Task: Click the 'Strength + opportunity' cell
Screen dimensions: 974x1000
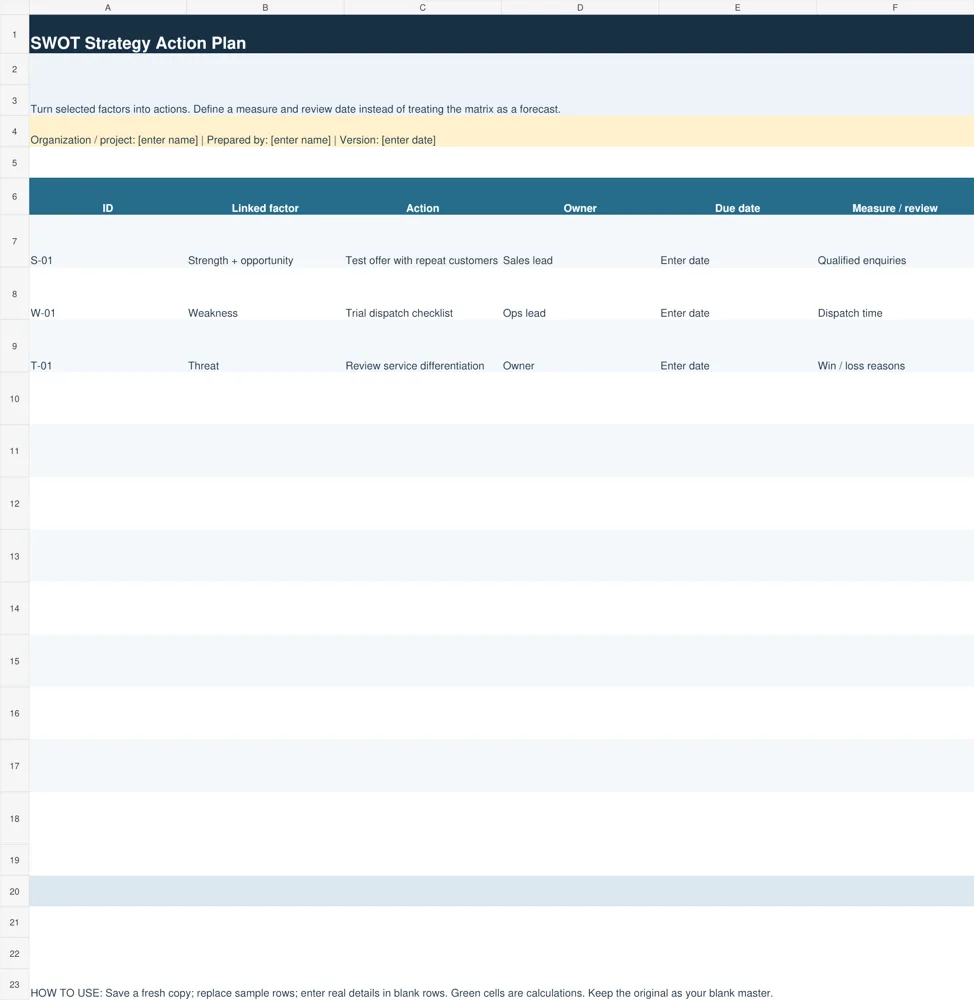Action: click(x=265, y=241)
